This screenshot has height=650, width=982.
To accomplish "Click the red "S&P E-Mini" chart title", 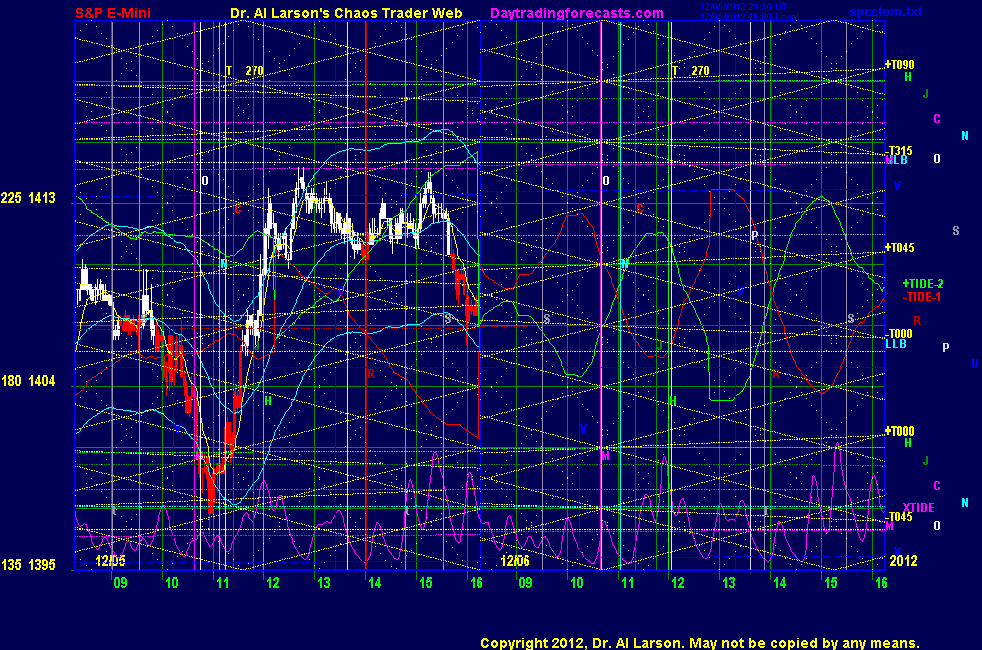I will click(113, 13).
